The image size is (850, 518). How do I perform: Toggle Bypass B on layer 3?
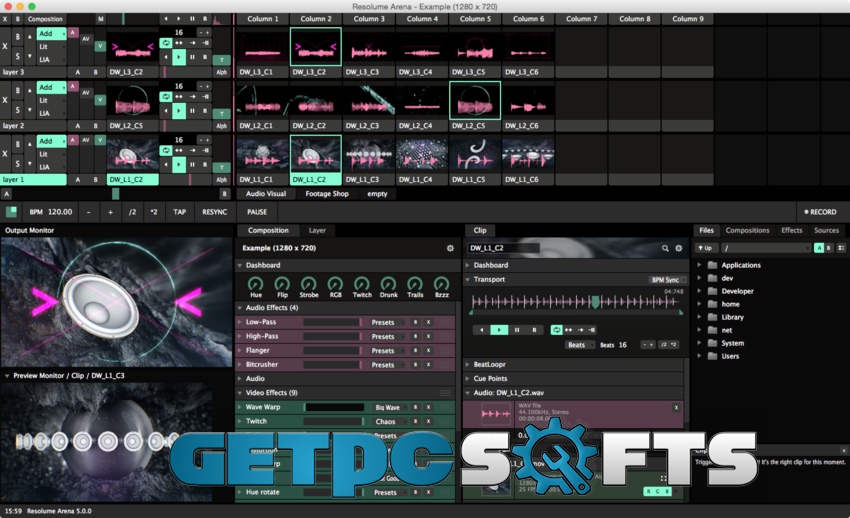pyautogui.click(x=17, y=37)
